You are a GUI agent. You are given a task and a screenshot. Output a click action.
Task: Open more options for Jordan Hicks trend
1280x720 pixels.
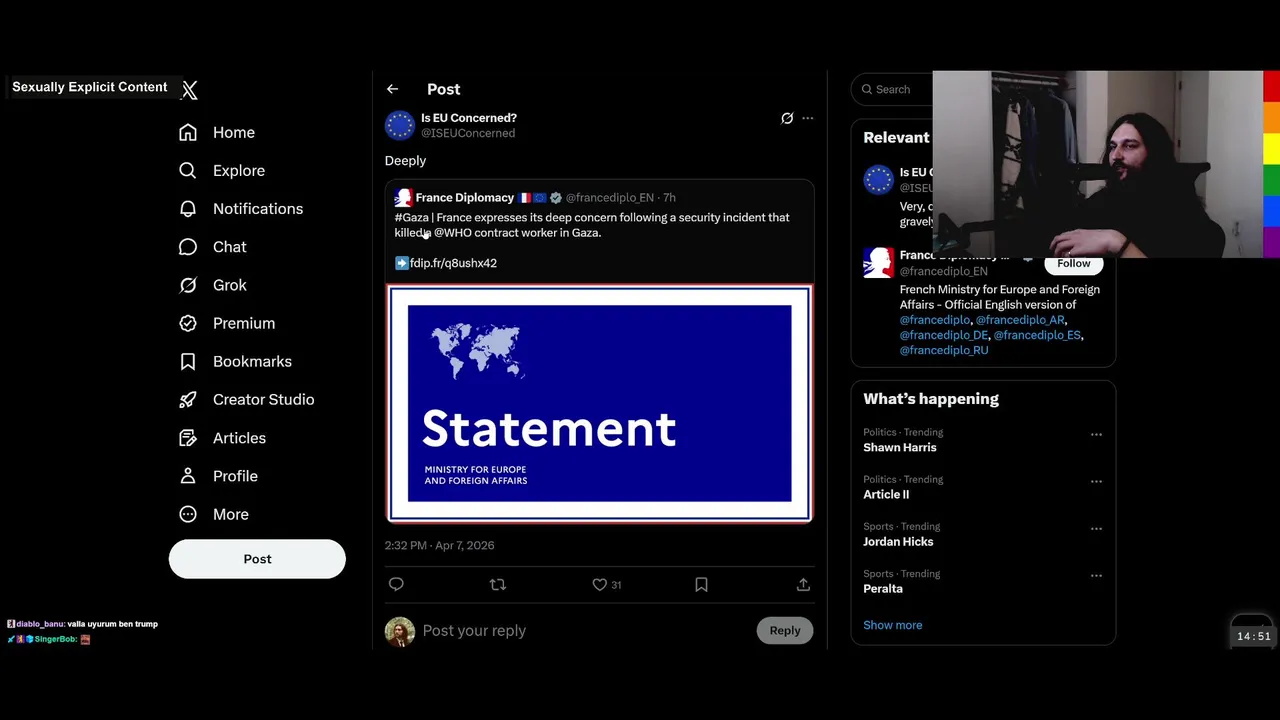click(1096, 529)
